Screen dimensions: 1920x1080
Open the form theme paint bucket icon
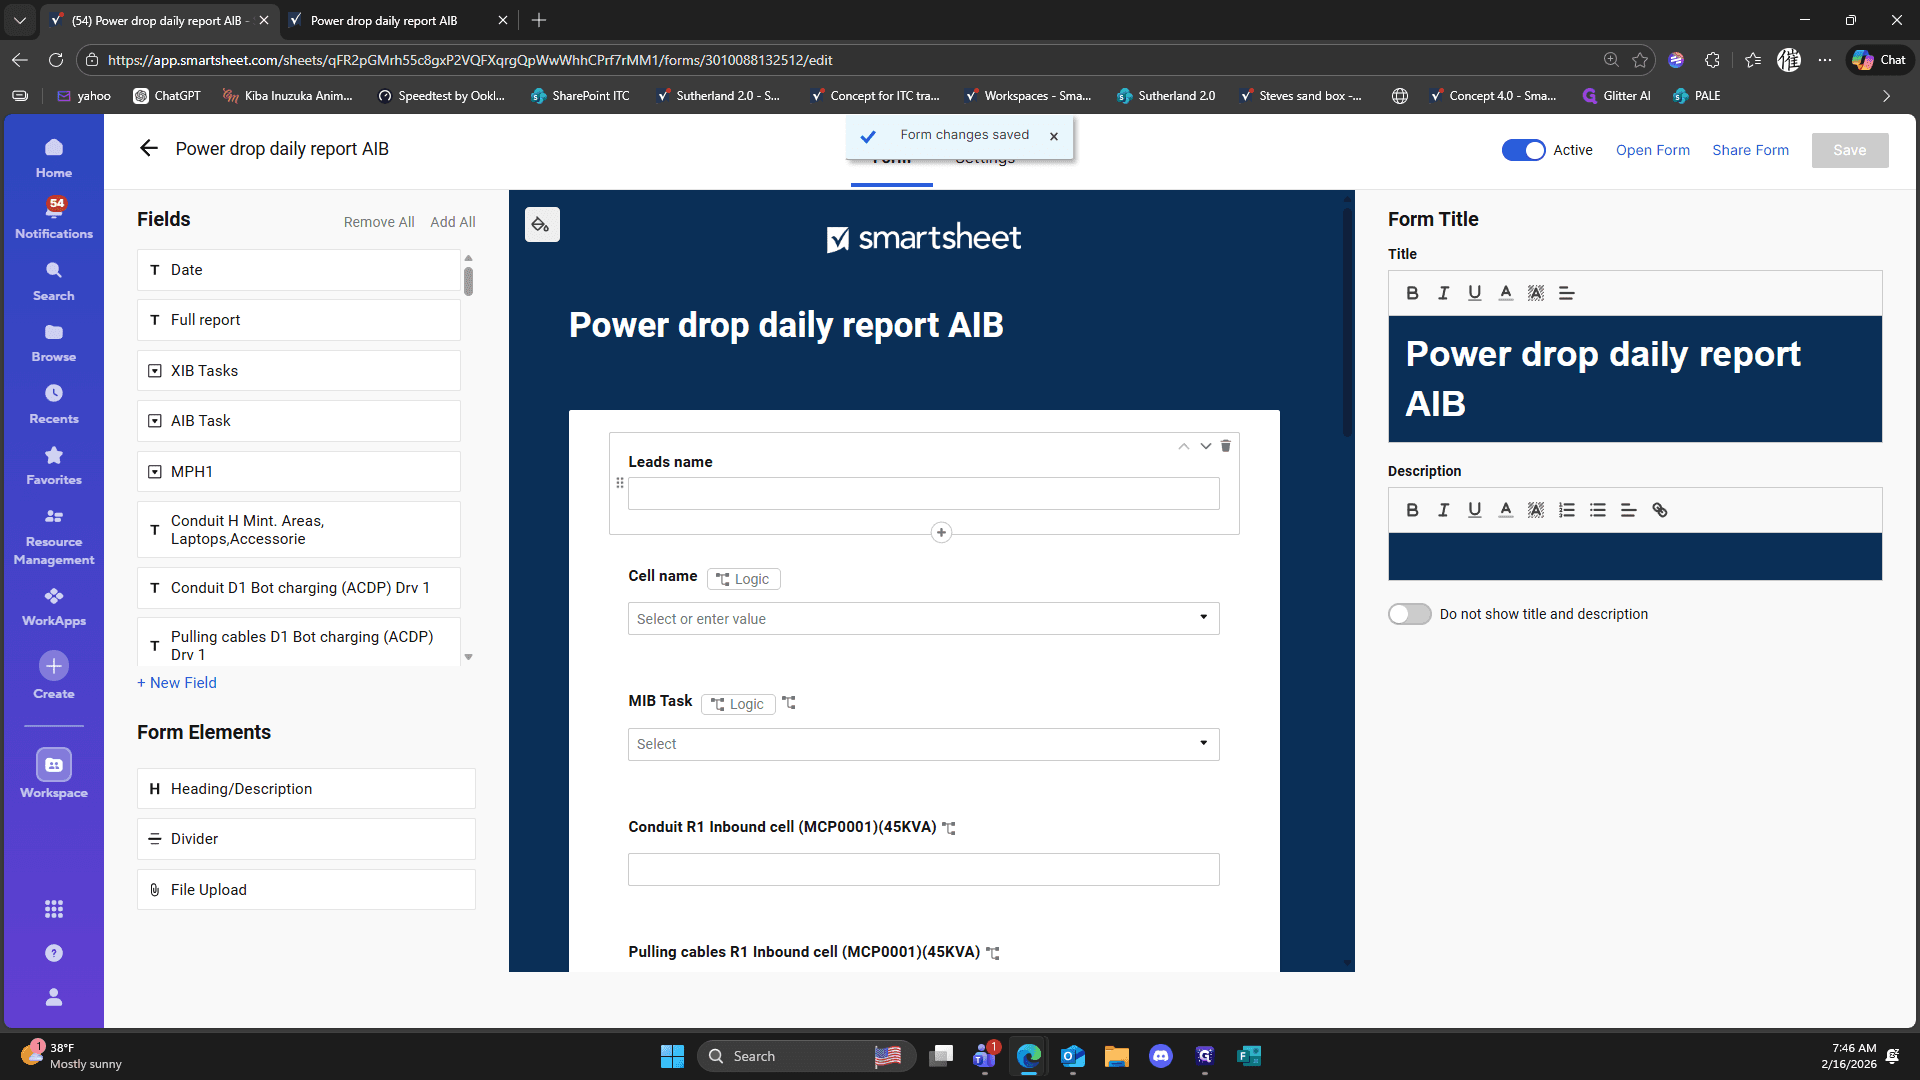[541, 225]
